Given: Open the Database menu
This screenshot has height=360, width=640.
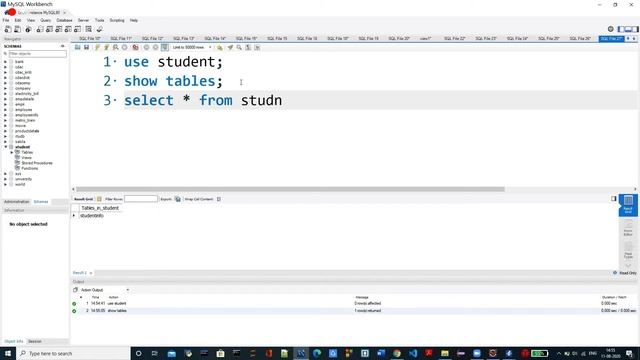Looking at the screenshot, I should [x=64, y=20].
